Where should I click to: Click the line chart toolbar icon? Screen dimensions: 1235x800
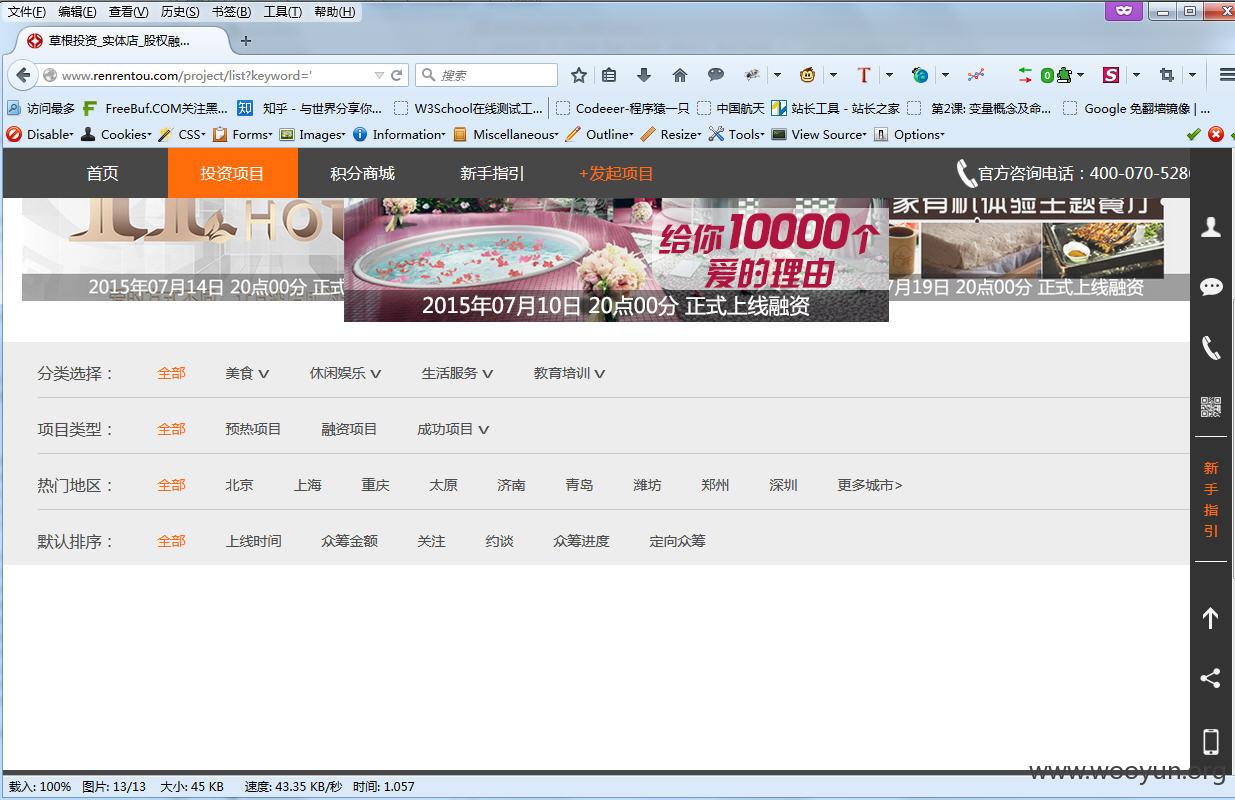pos(976,75)
